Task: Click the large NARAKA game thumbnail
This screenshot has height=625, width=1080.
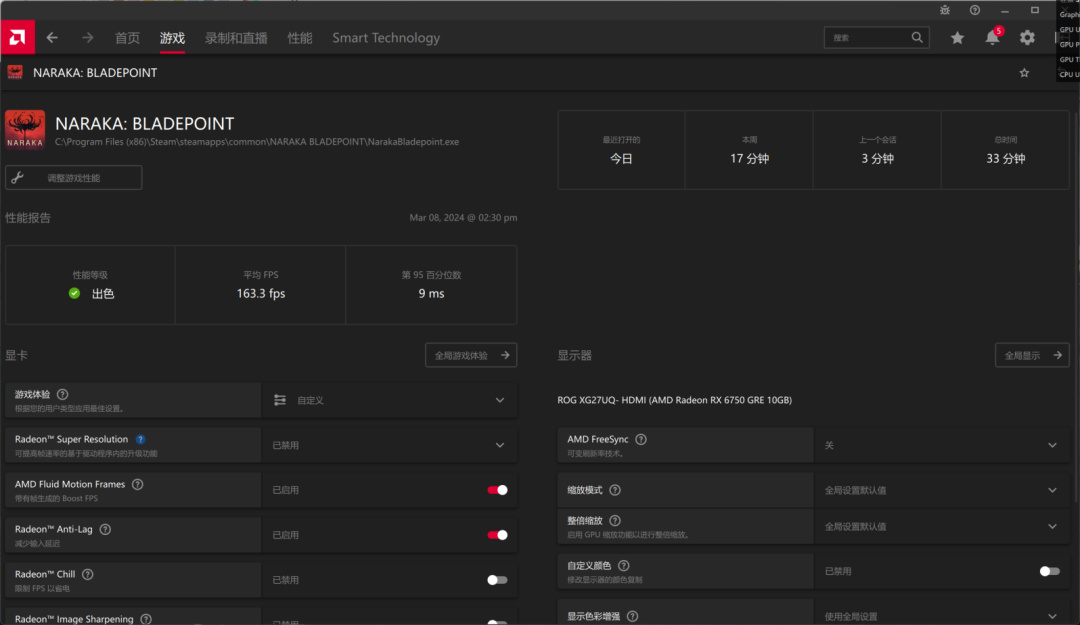Action: 25,130
